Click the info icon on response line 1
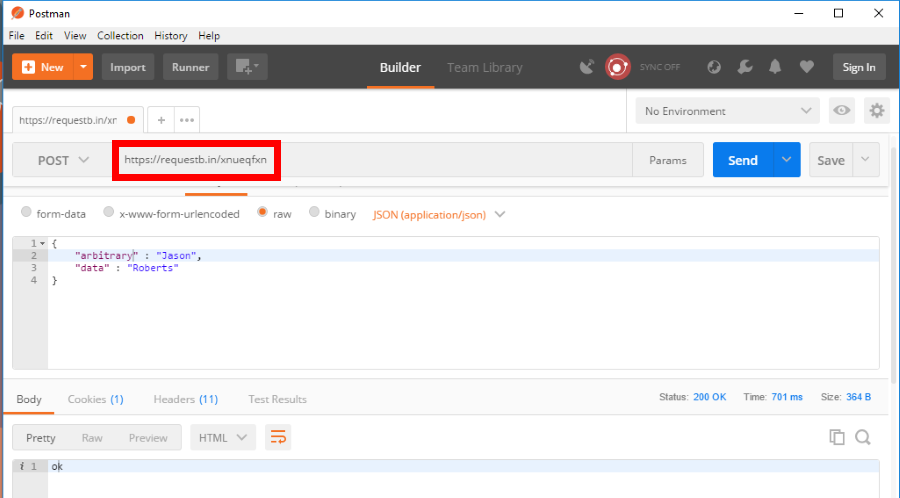The height and width of the screenshot is (498, 900). [x=21, y=466]
